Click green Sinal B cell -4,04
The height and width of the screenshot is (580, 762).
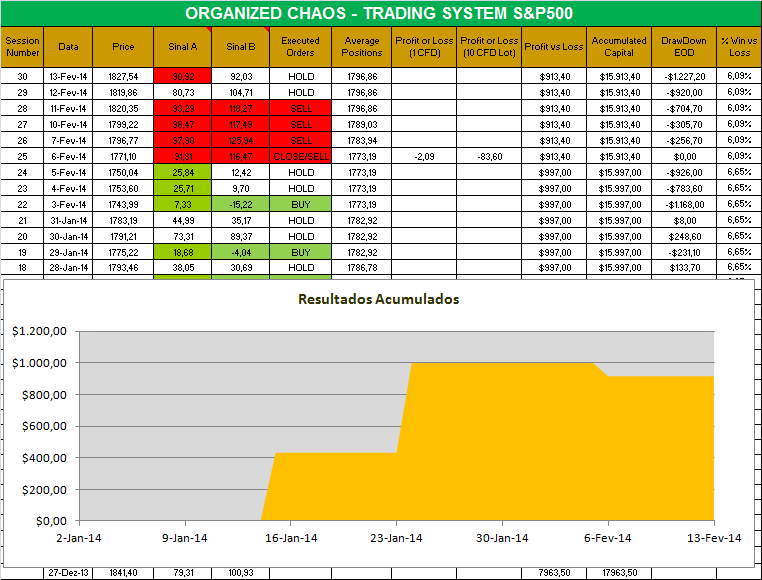pos(241,252)
